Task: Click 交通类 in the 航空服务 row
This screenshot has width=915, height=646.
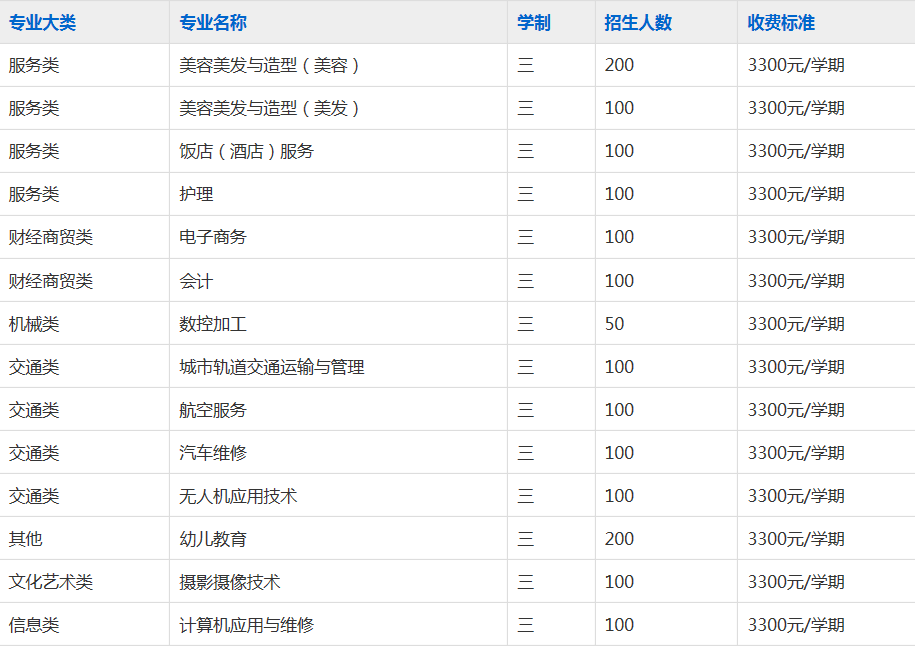Action: click(34, 410)
